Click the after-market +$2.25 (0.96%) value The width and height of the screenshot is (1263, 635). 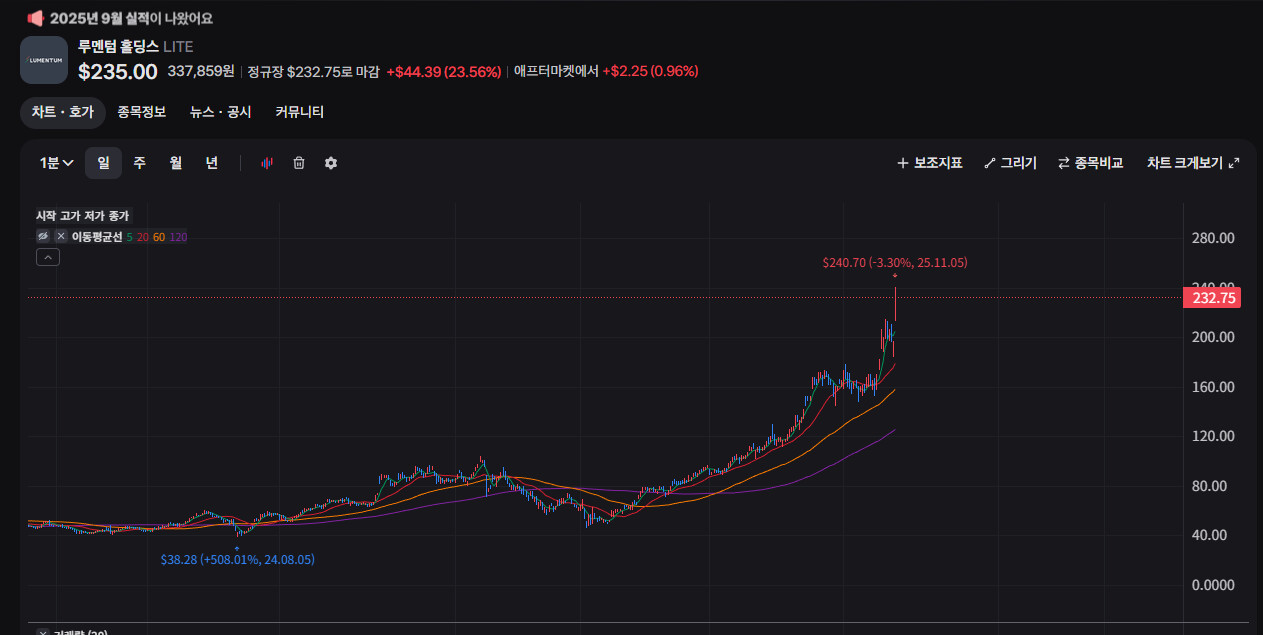tap(650, 71)
